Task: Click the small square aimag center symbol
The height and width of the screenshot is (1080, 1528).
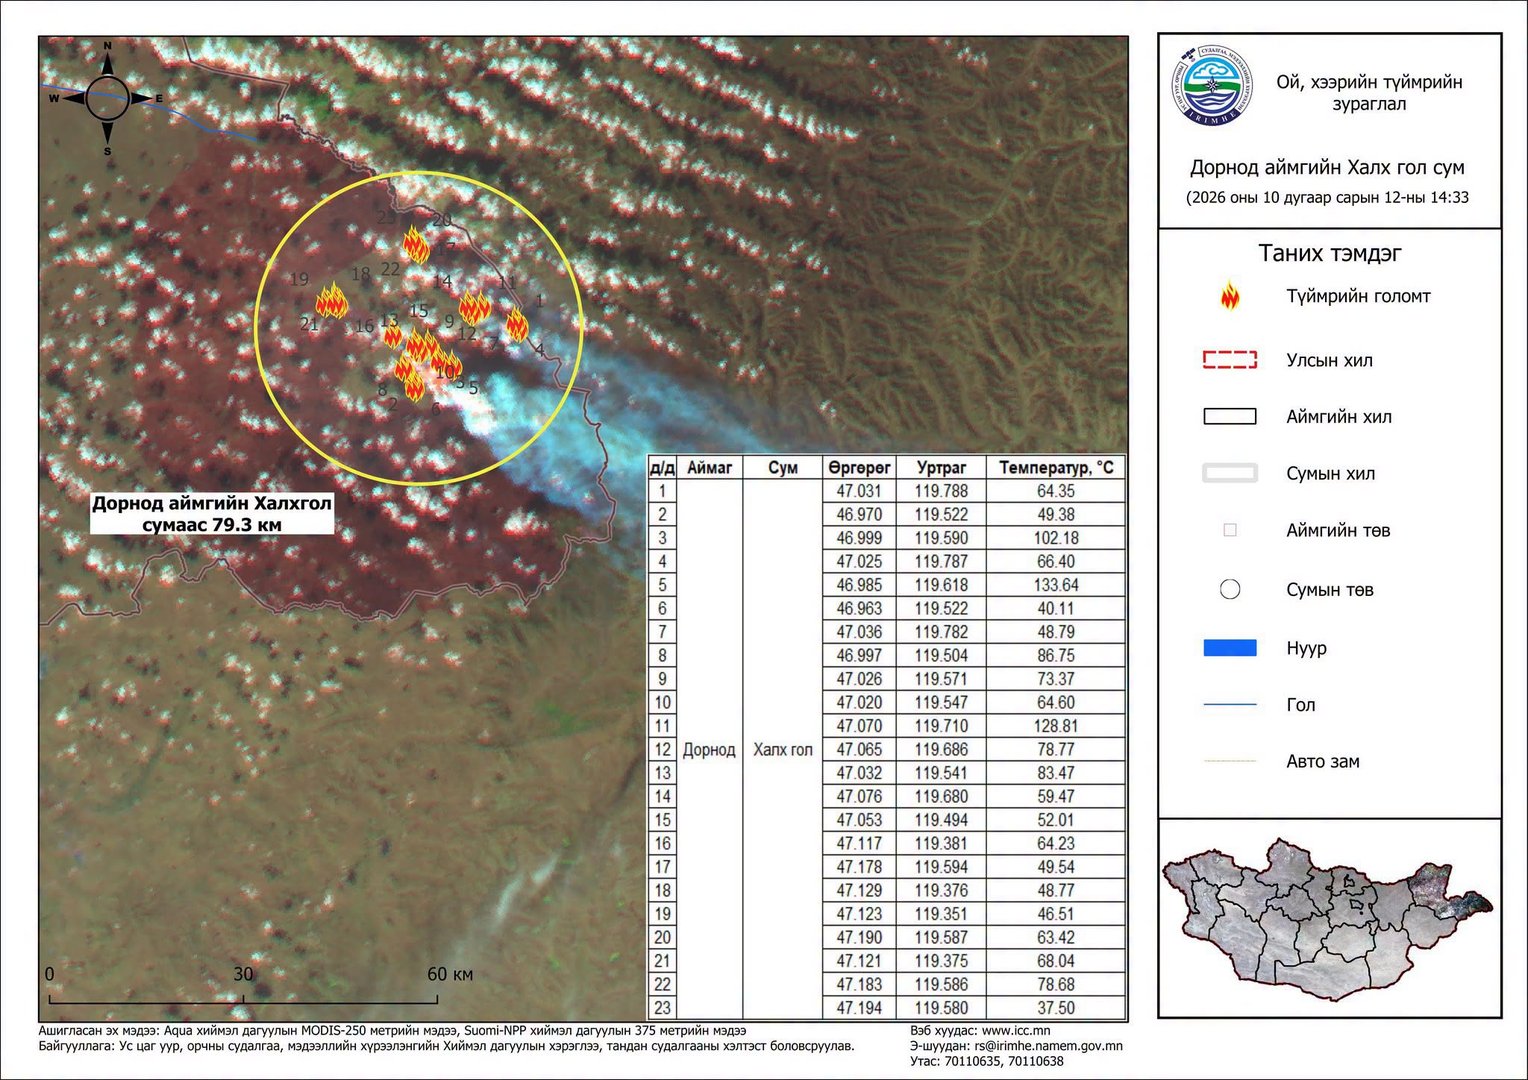Action: coord(1230,530)
